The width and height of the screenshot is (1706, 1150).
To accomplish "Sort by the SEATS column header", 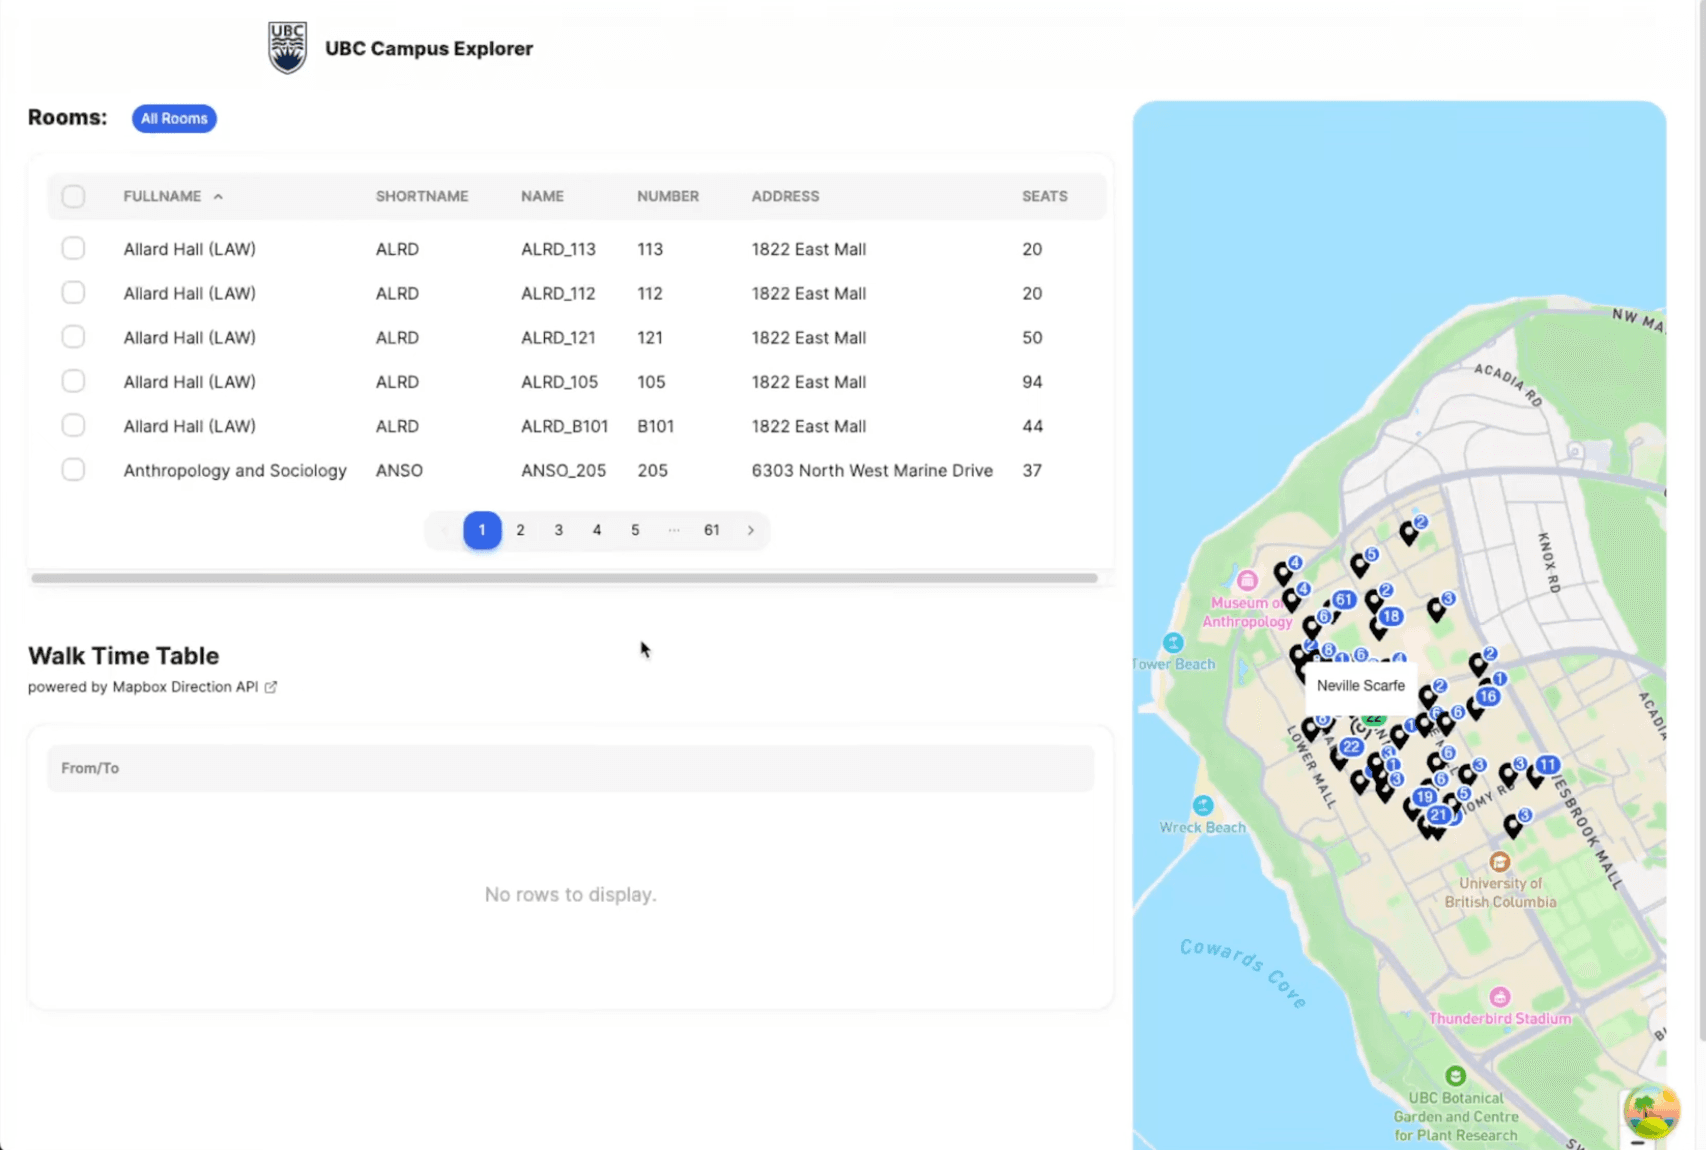I will coord(1044,196).
